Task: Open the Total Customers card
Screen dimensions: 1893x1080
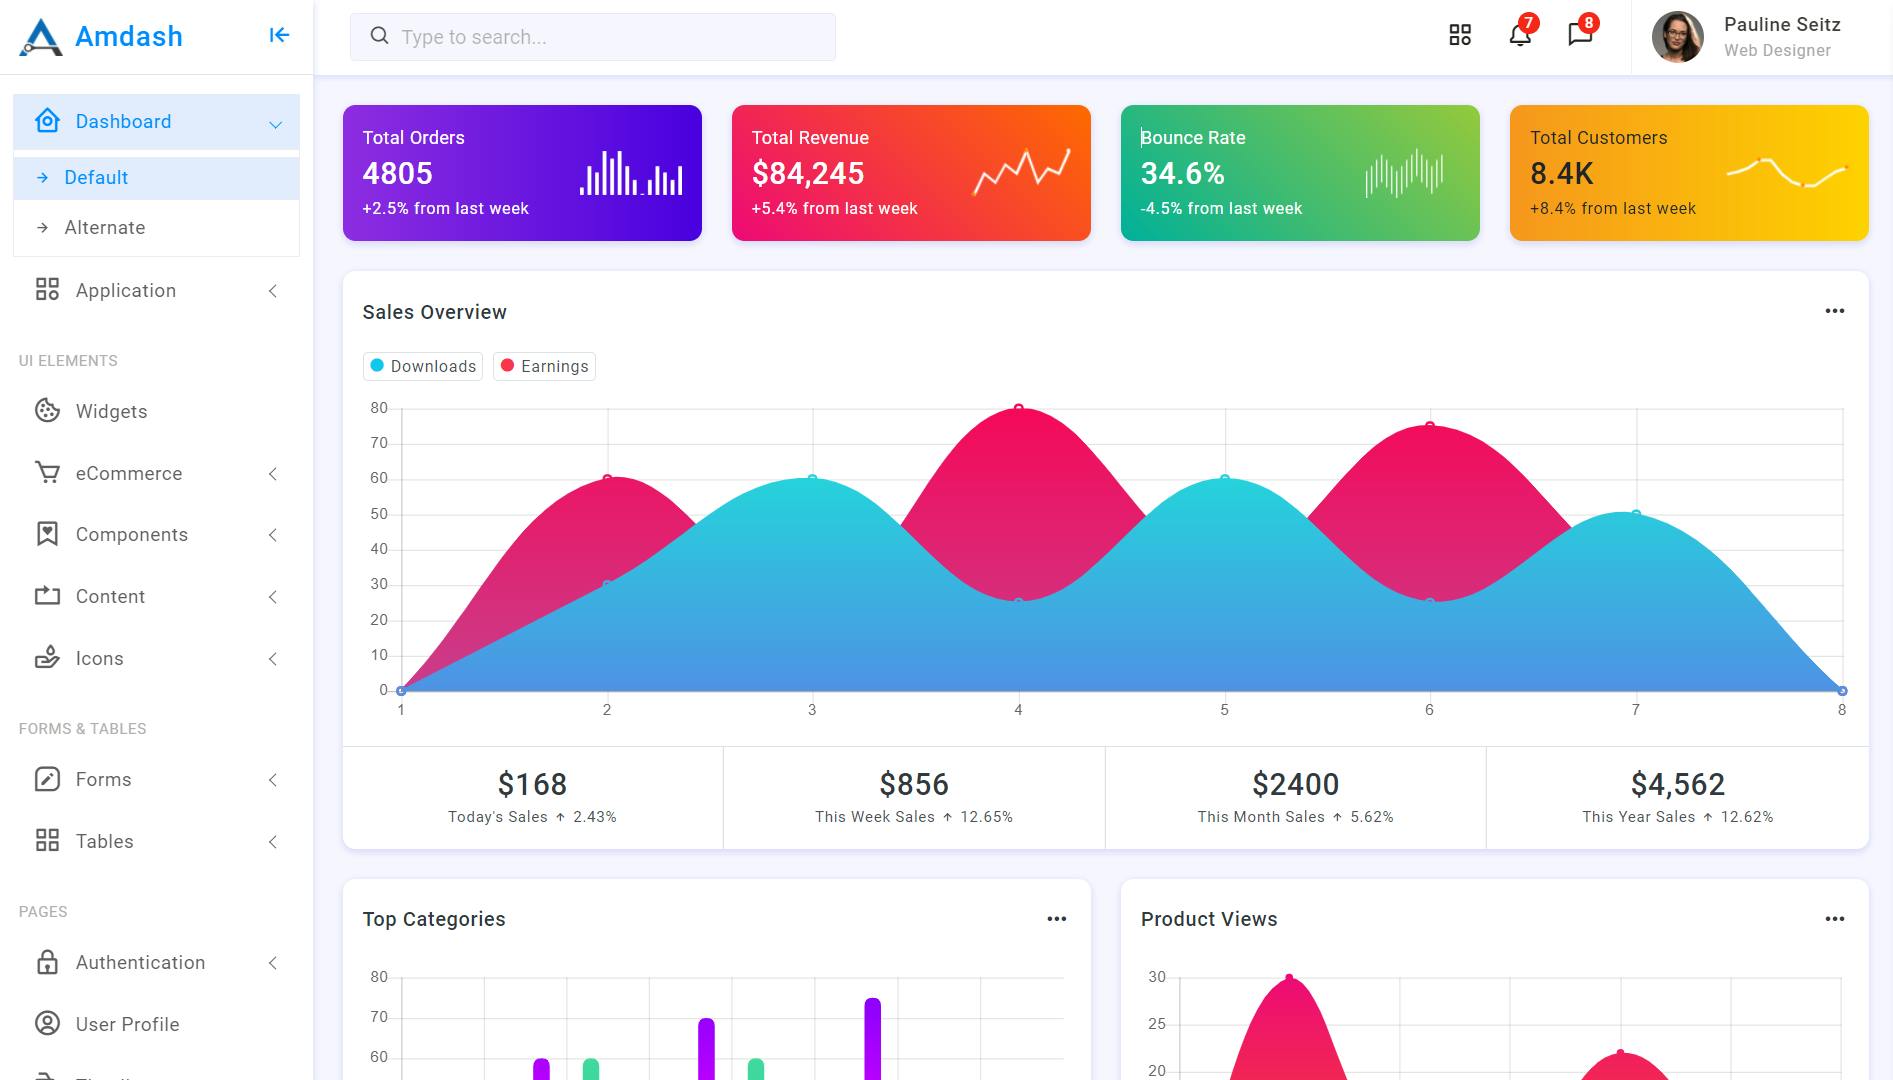Action: point(1689,173)
